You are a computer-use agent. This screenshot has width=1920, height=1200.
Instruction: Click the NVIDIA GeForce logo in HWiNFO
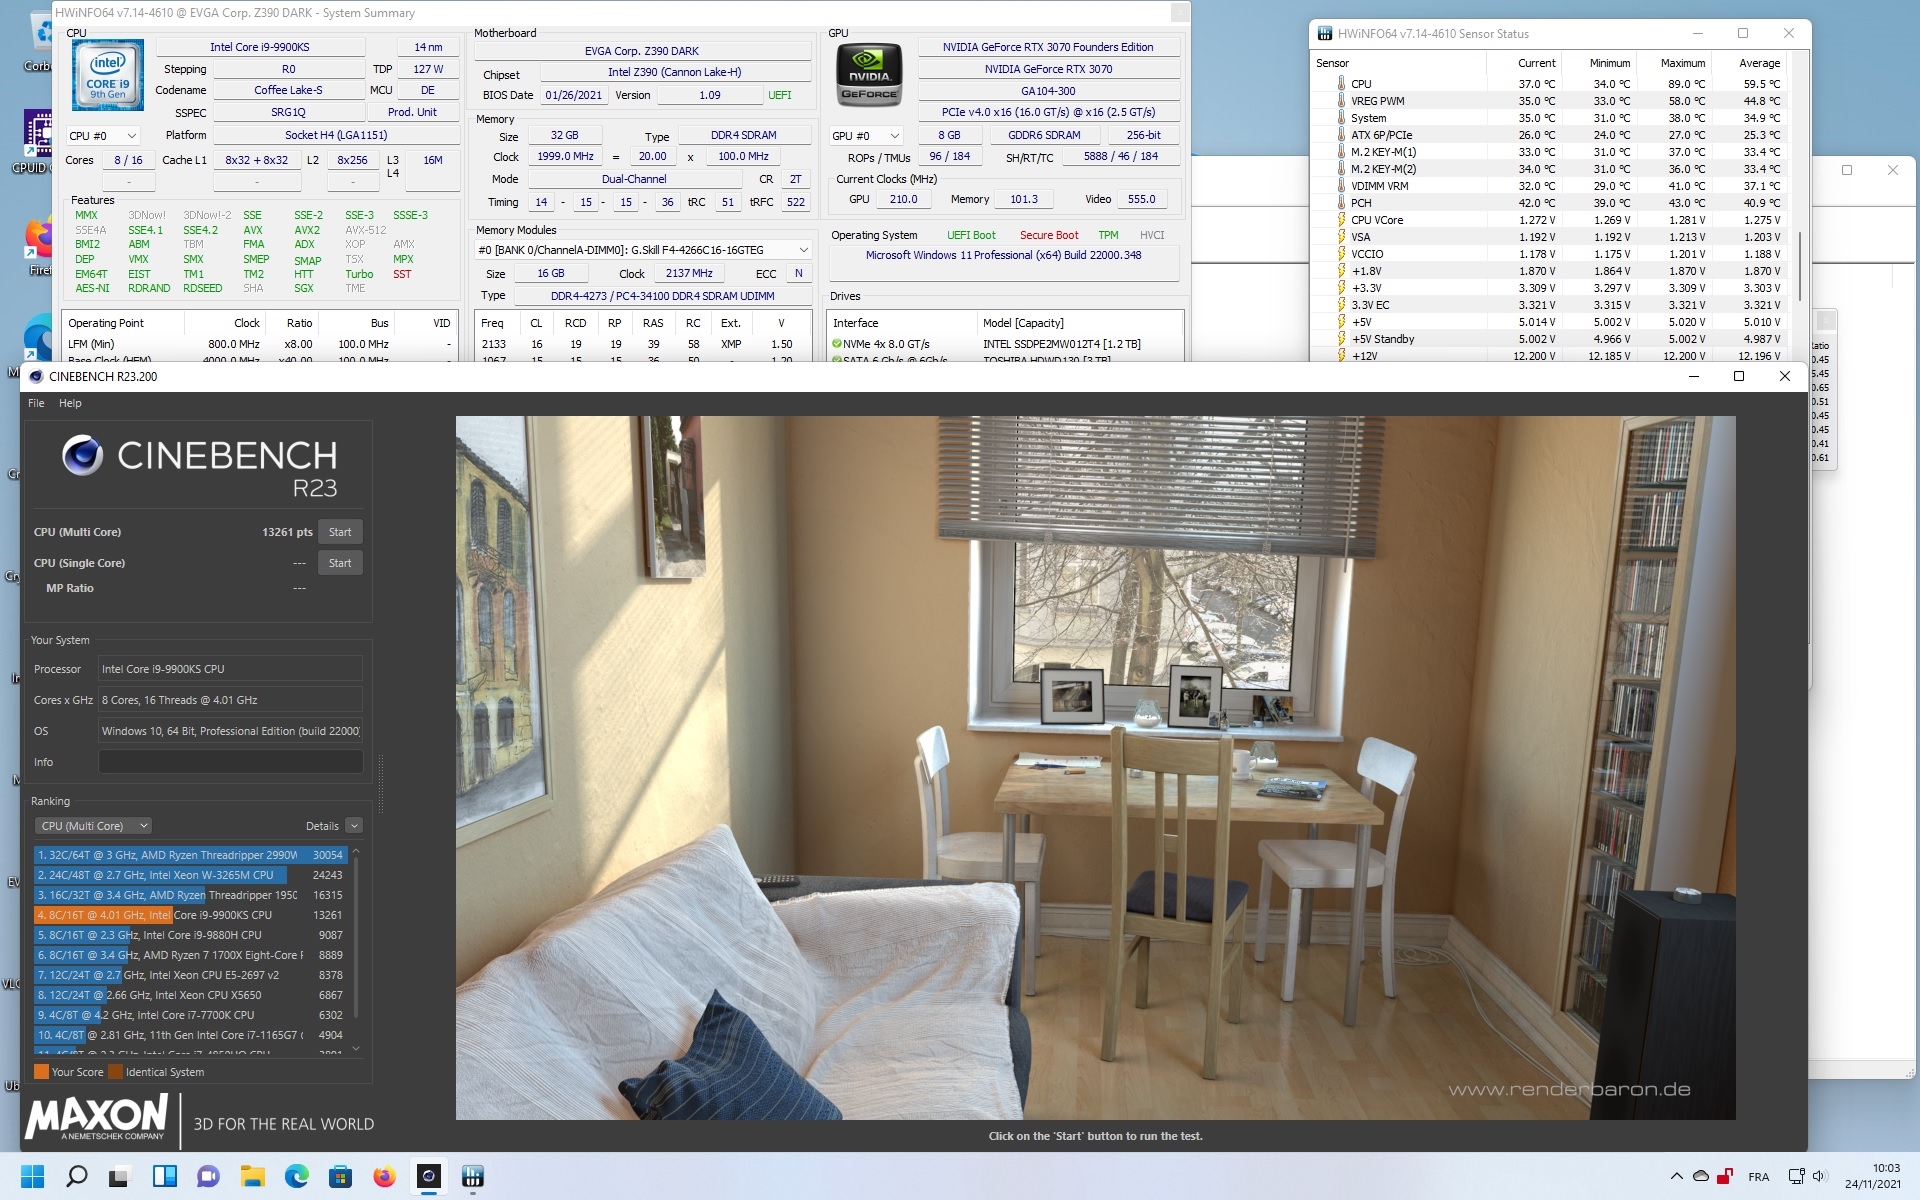coord(869,75)
